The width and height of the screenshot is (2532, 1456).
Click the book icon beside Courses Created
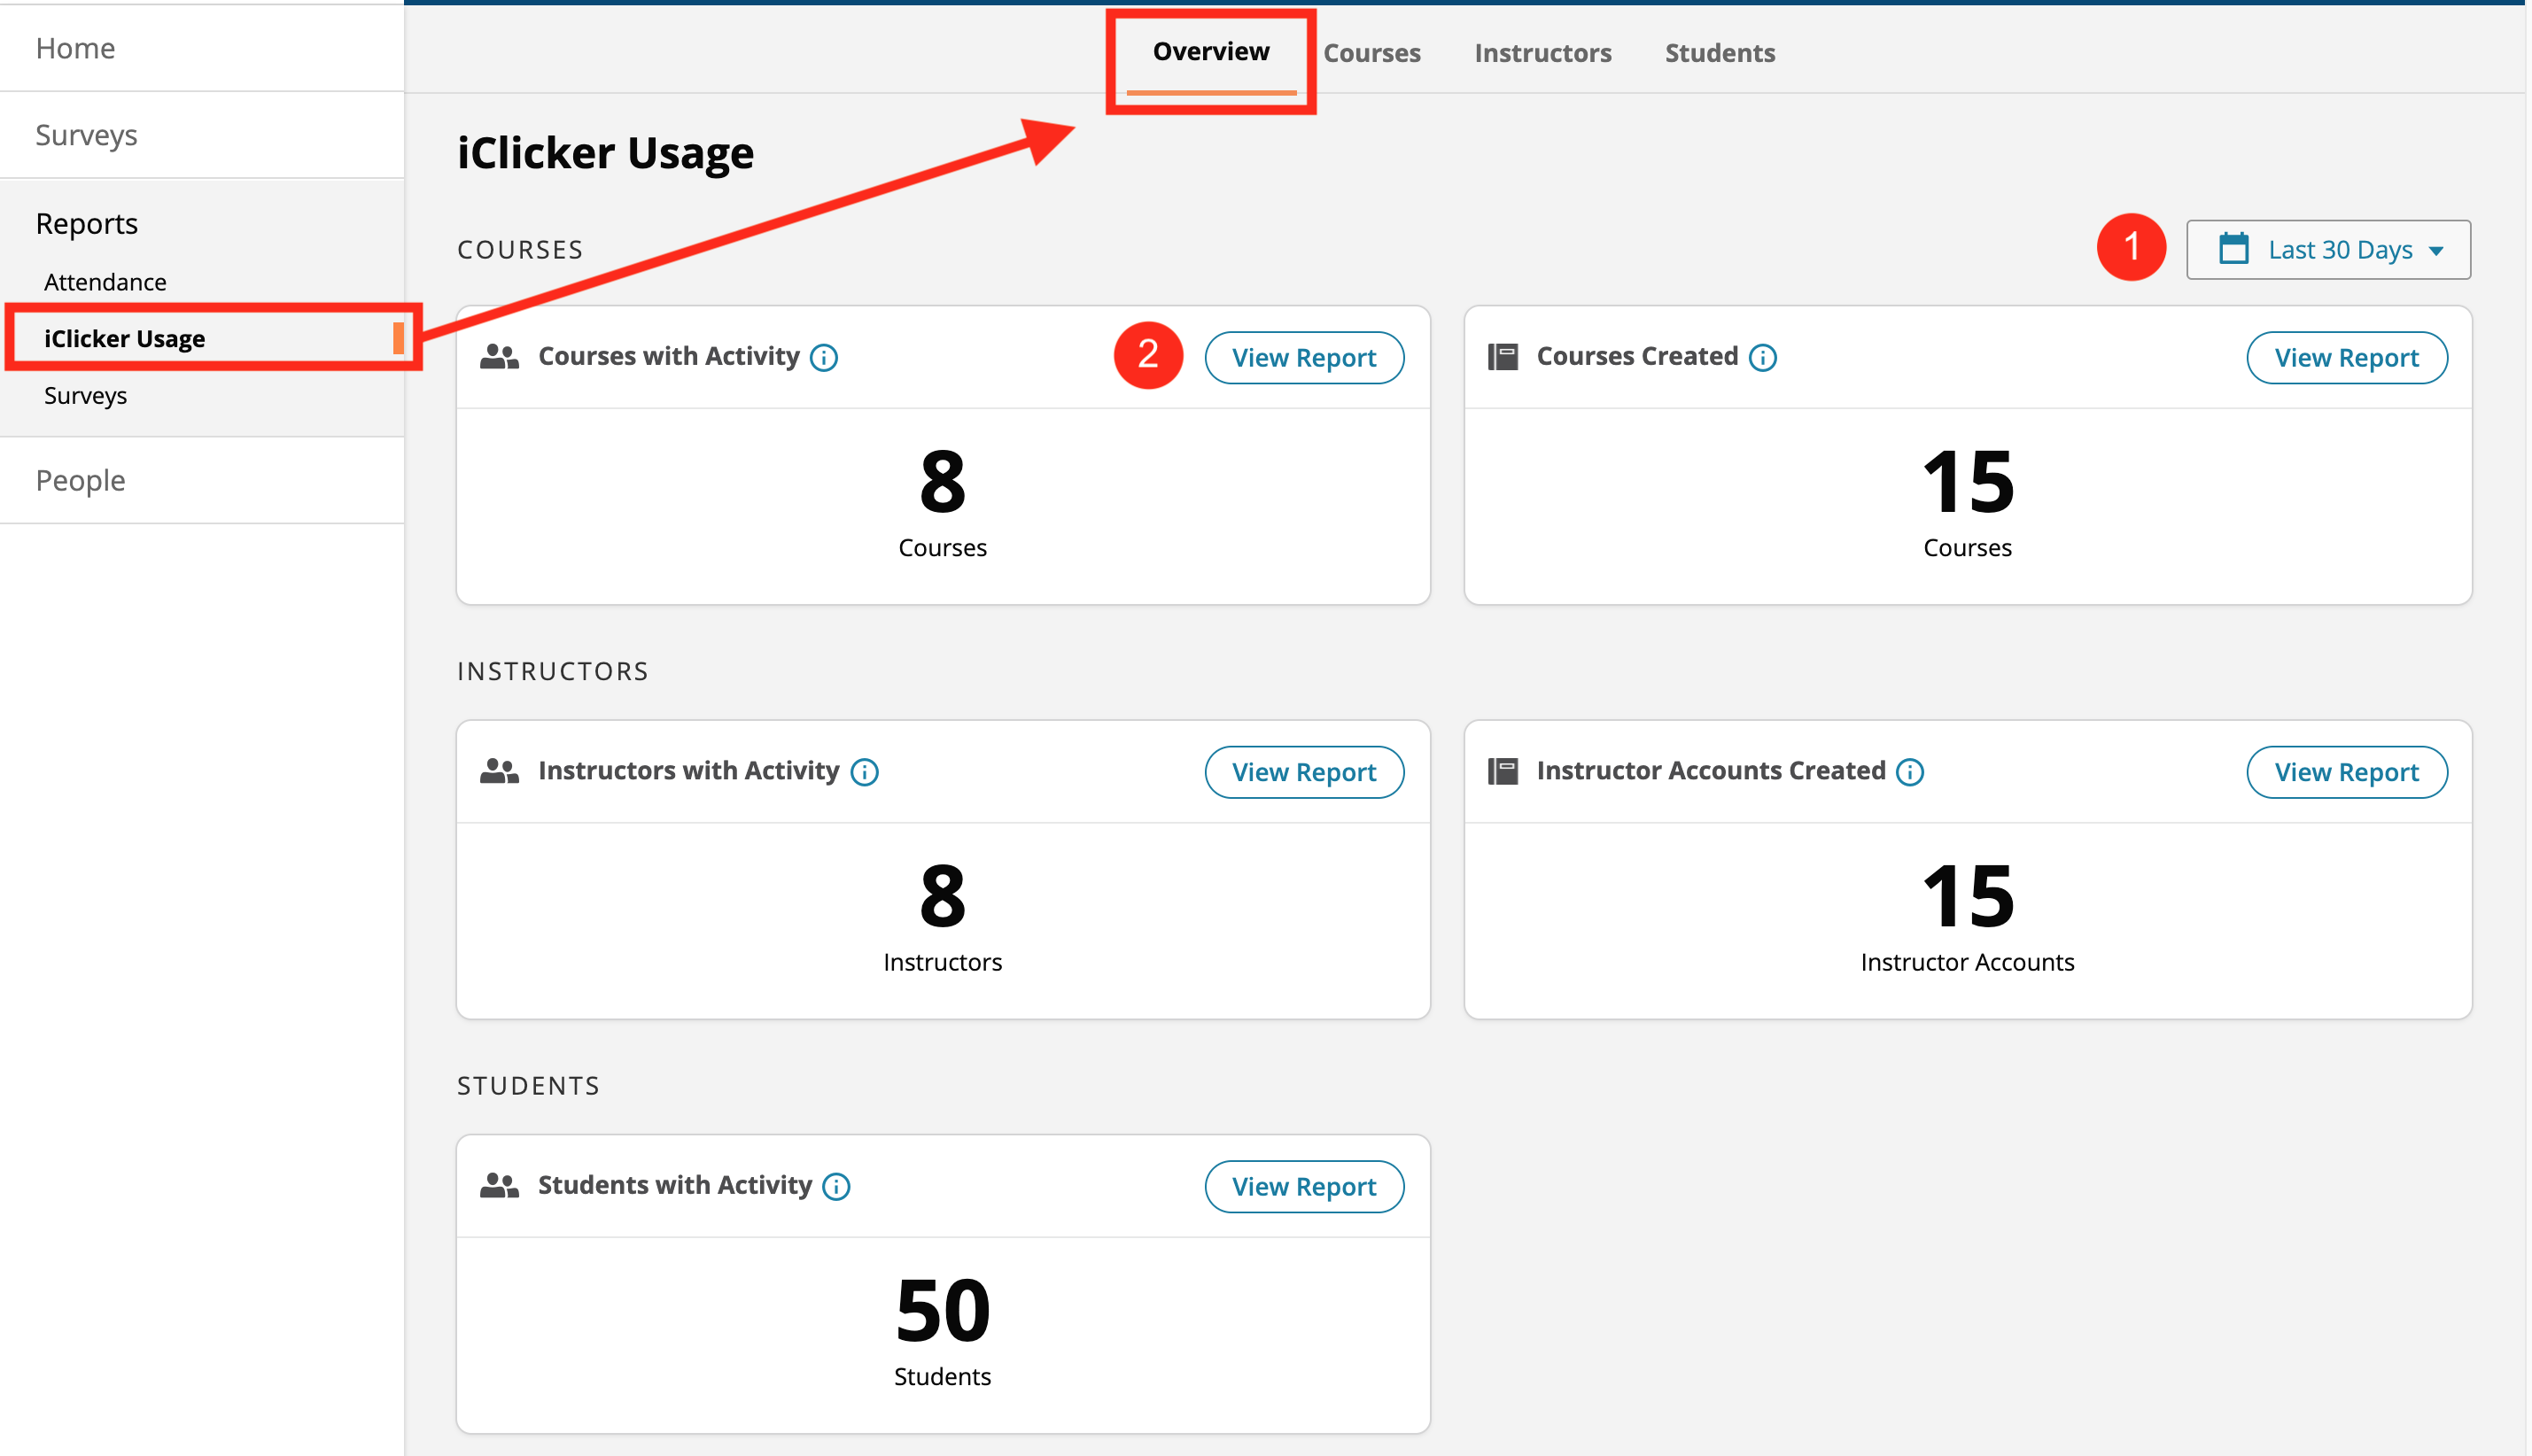pyautogui.click(x=1503, y=355)
